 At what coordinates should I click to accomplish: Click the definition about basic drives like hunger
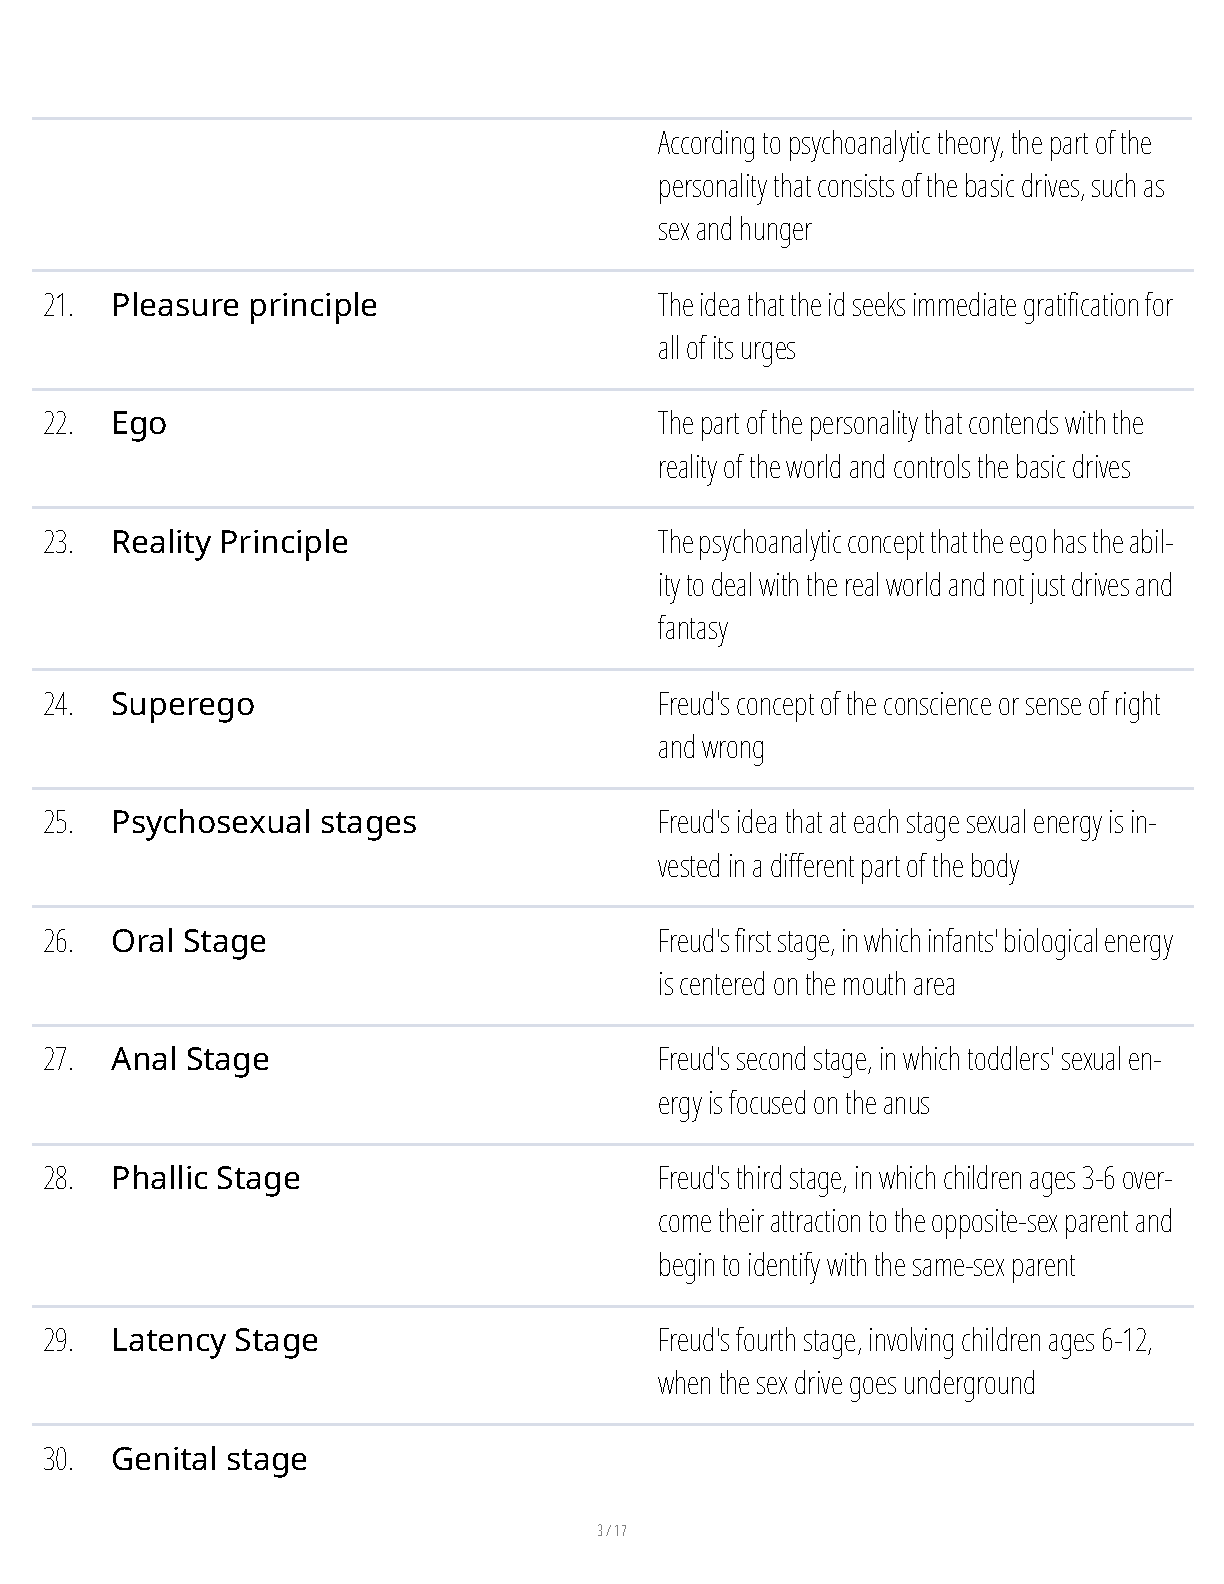(x=910, y=187)
